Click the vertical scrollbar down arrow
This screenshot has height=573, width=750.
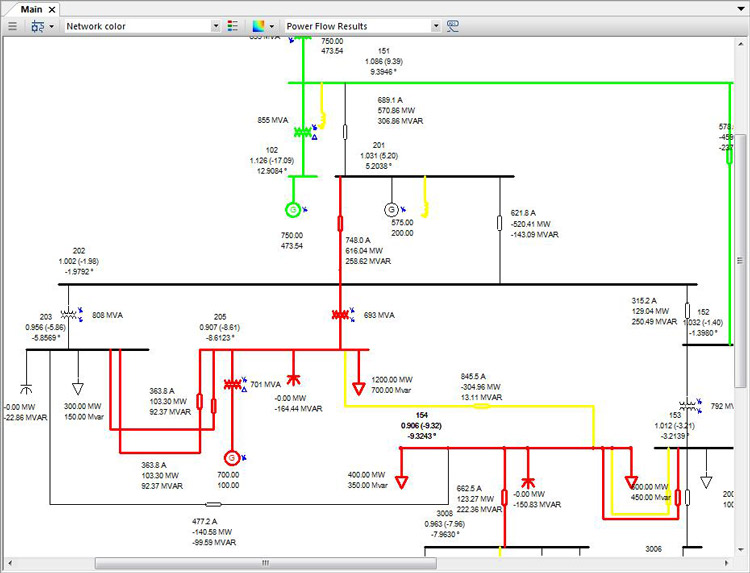point(741,548)
